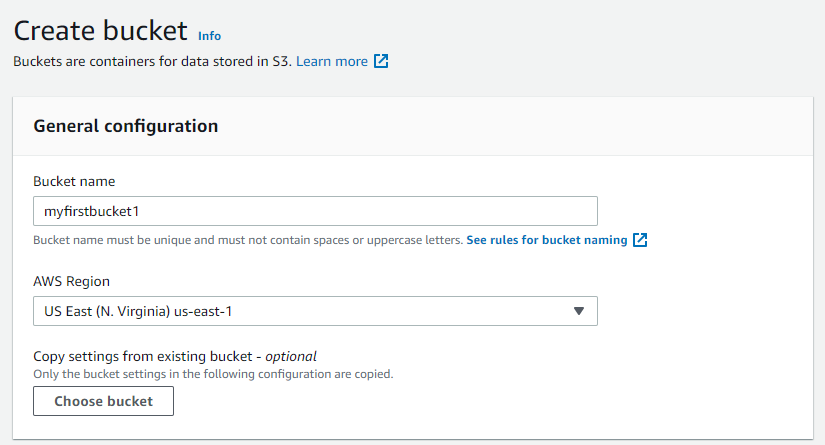Click external link icon after bucket naming rules
The height and width of the screenshot is (445, 825).
640,240
